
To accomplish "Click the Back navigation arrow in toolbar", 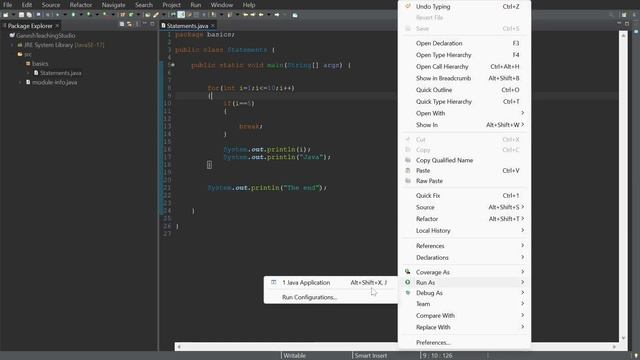I will [261, 15].
